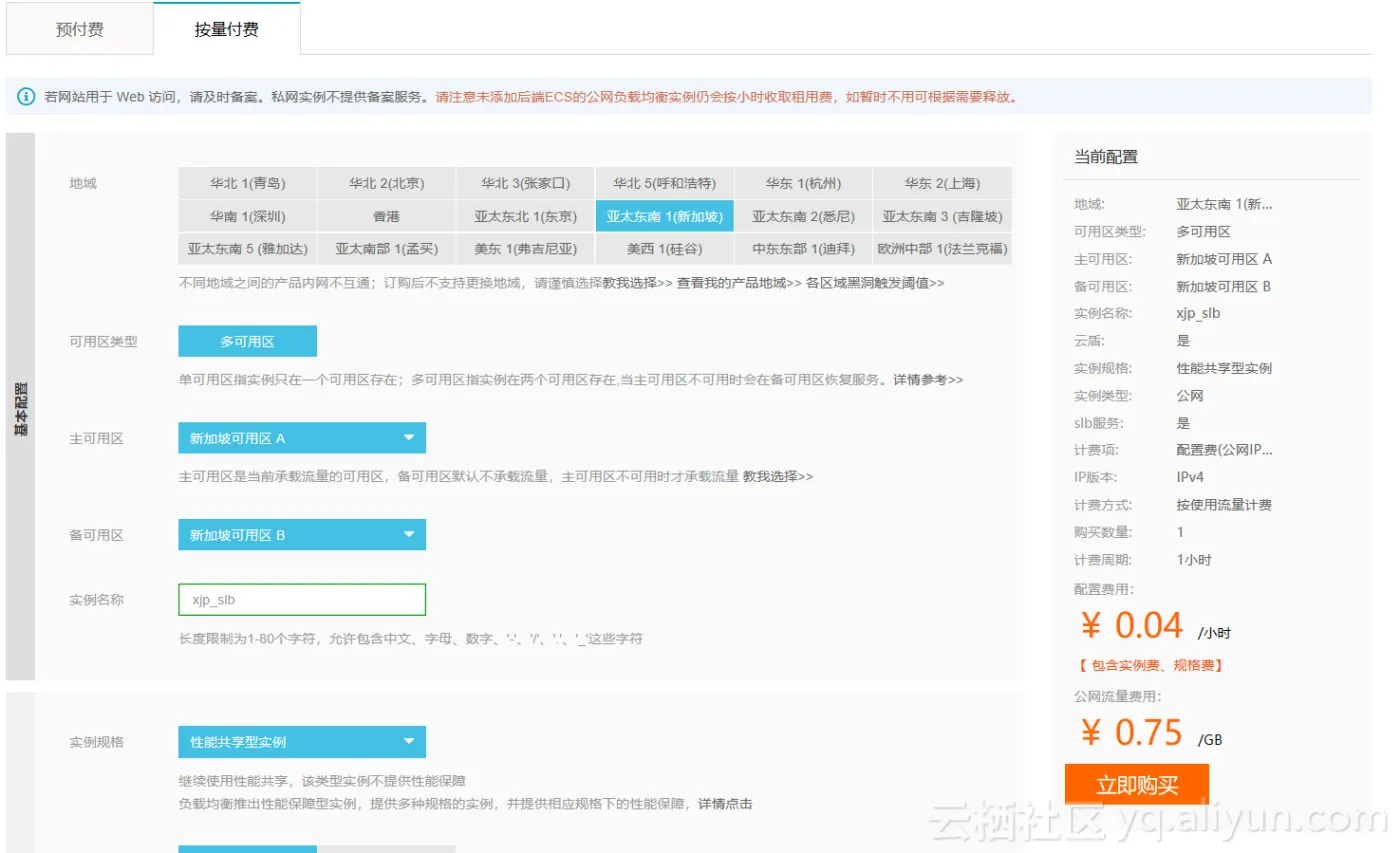Open the 教我选择>> link under regions
The image size is (1400, 853).
point(638,283)
